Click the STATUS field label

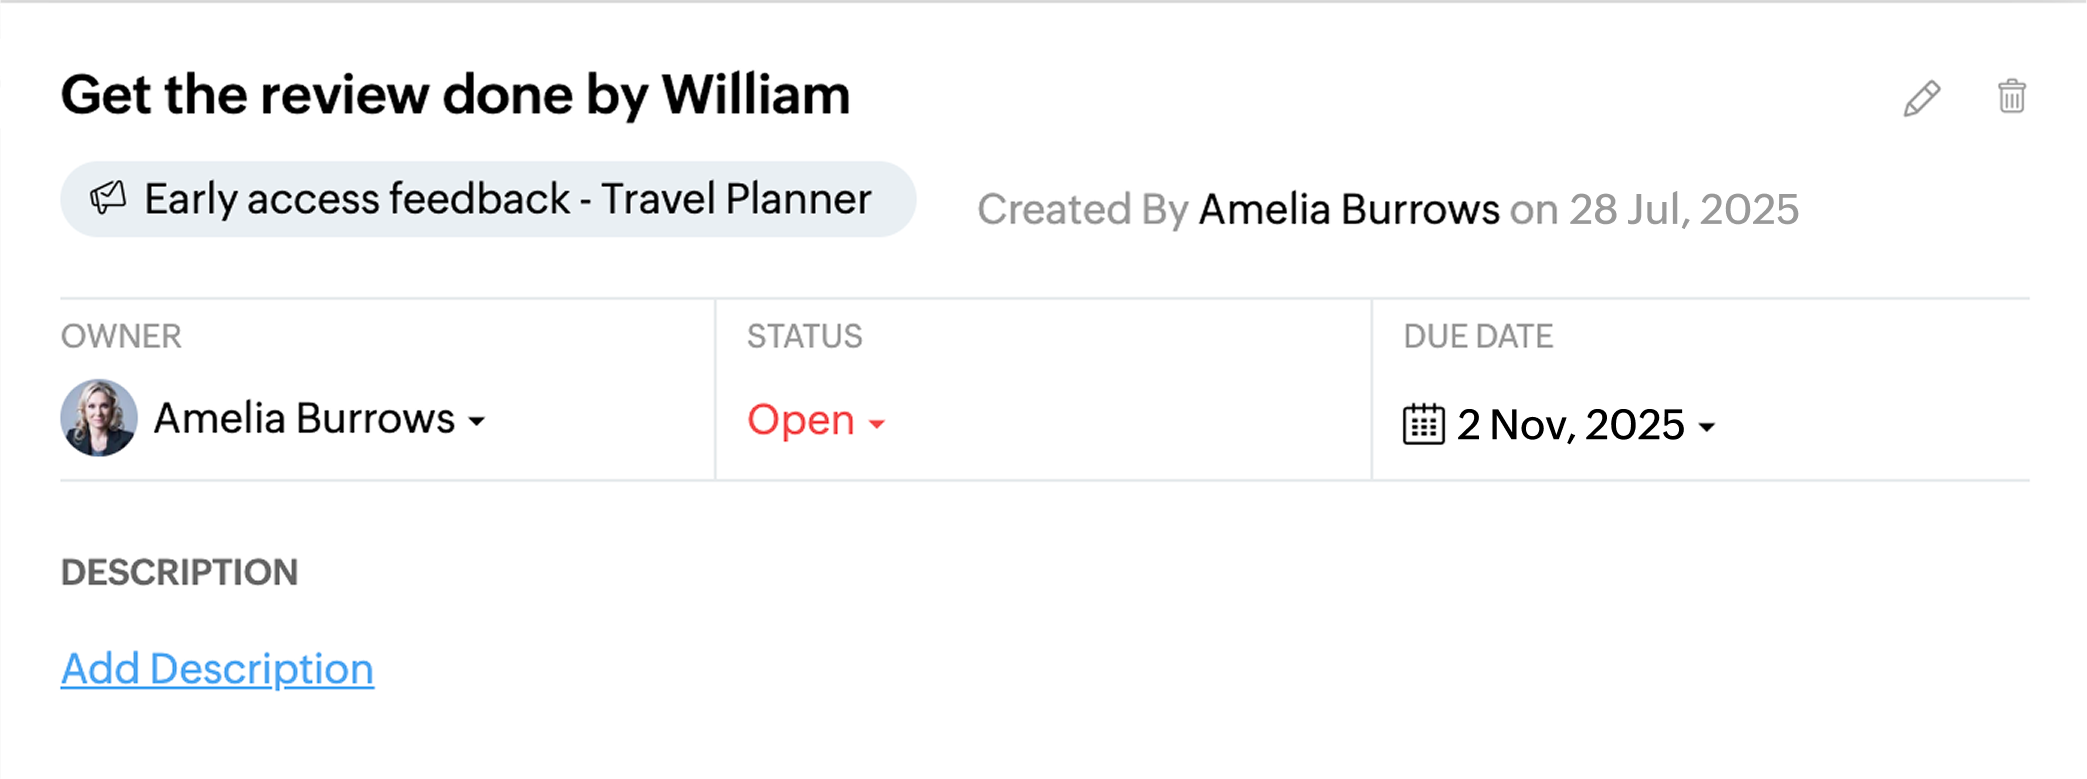(x=804, y=337)
